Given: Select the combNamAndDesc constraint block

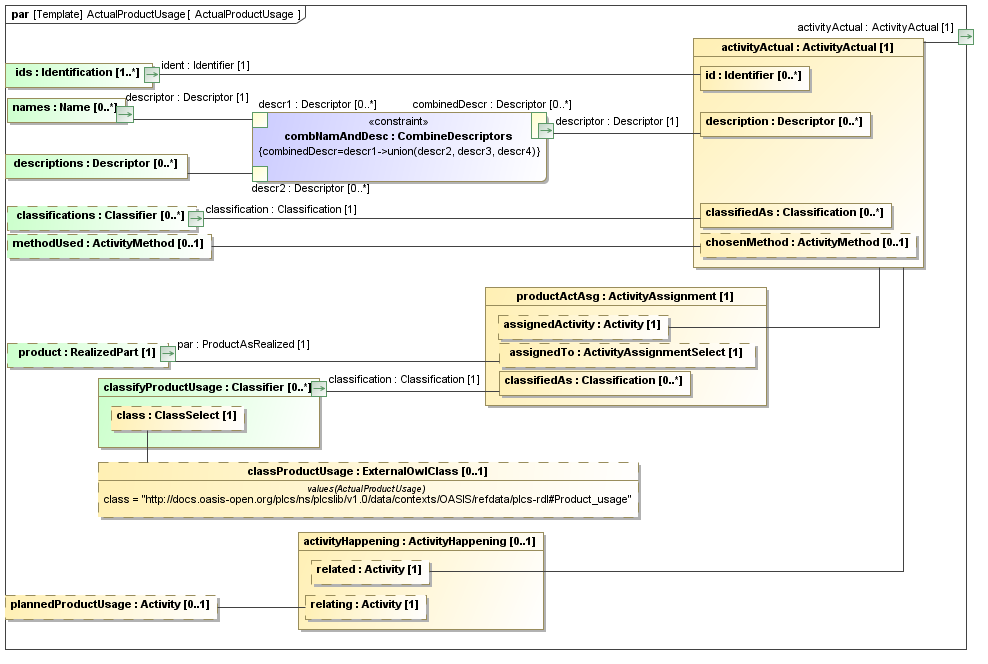Looking at the screenshot, I should 398,147.
